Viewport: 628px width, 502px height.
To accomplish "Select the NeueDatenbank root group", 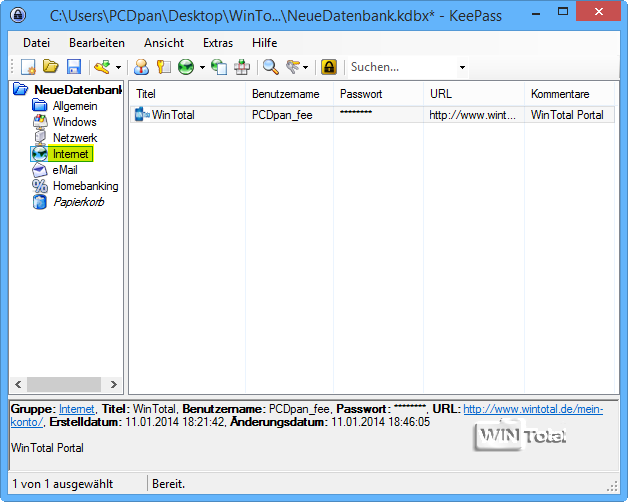I will pos(78,90).
